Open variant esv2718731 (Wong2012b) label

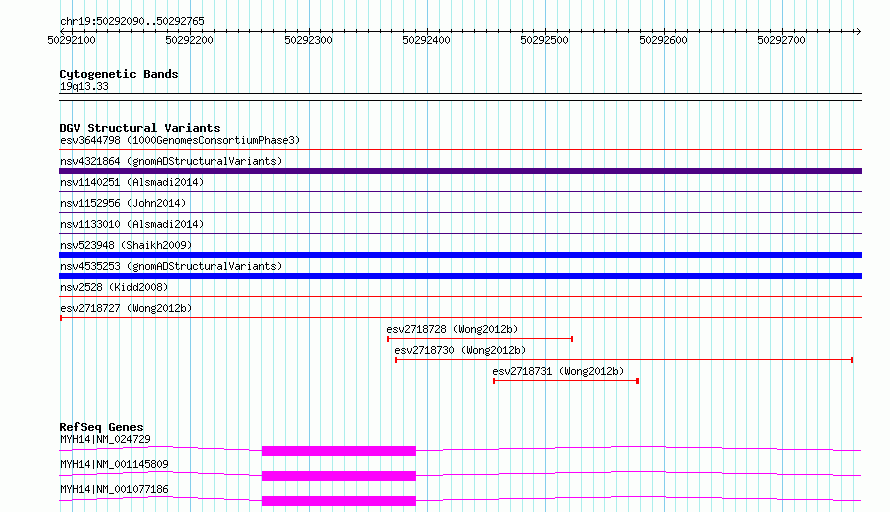pyautogui.click(x=558, y=371)
